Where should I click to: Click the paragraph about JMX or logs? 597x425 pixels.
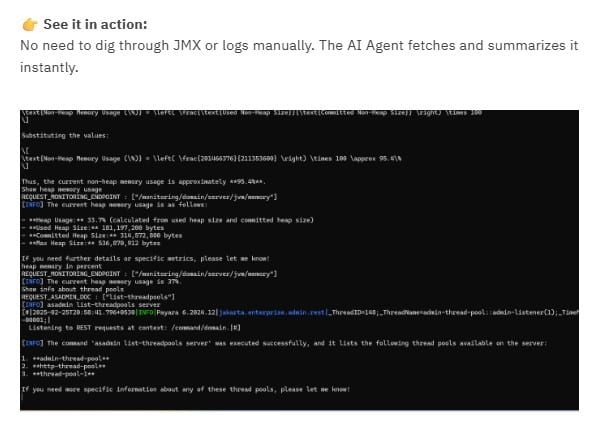click(299, 56)
